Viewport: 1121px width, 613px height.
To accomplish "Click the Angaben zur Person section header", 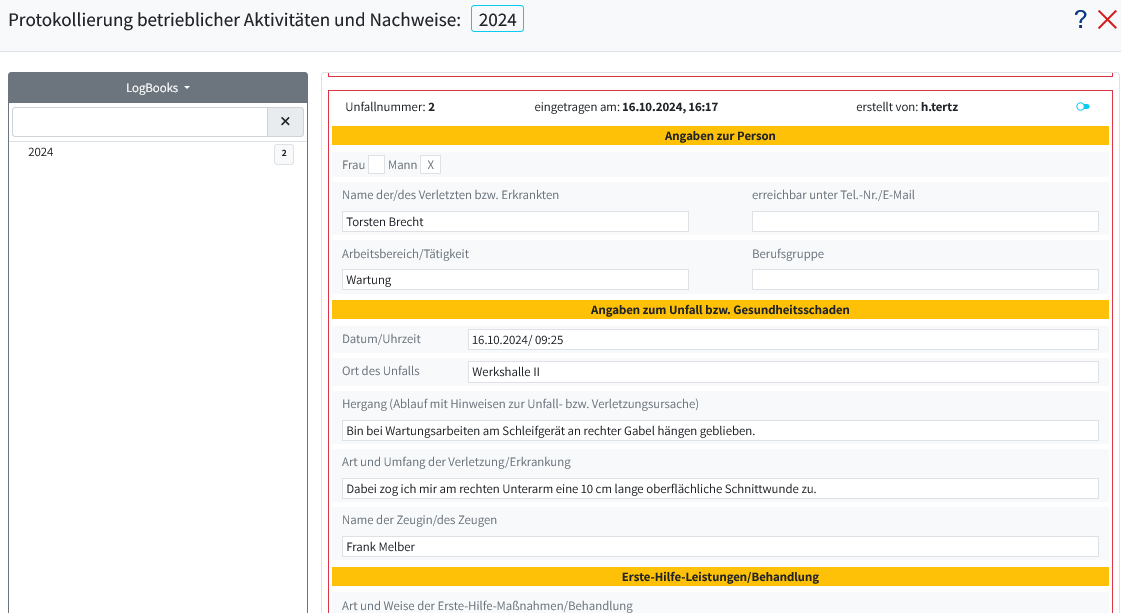I will coord(721,136).
